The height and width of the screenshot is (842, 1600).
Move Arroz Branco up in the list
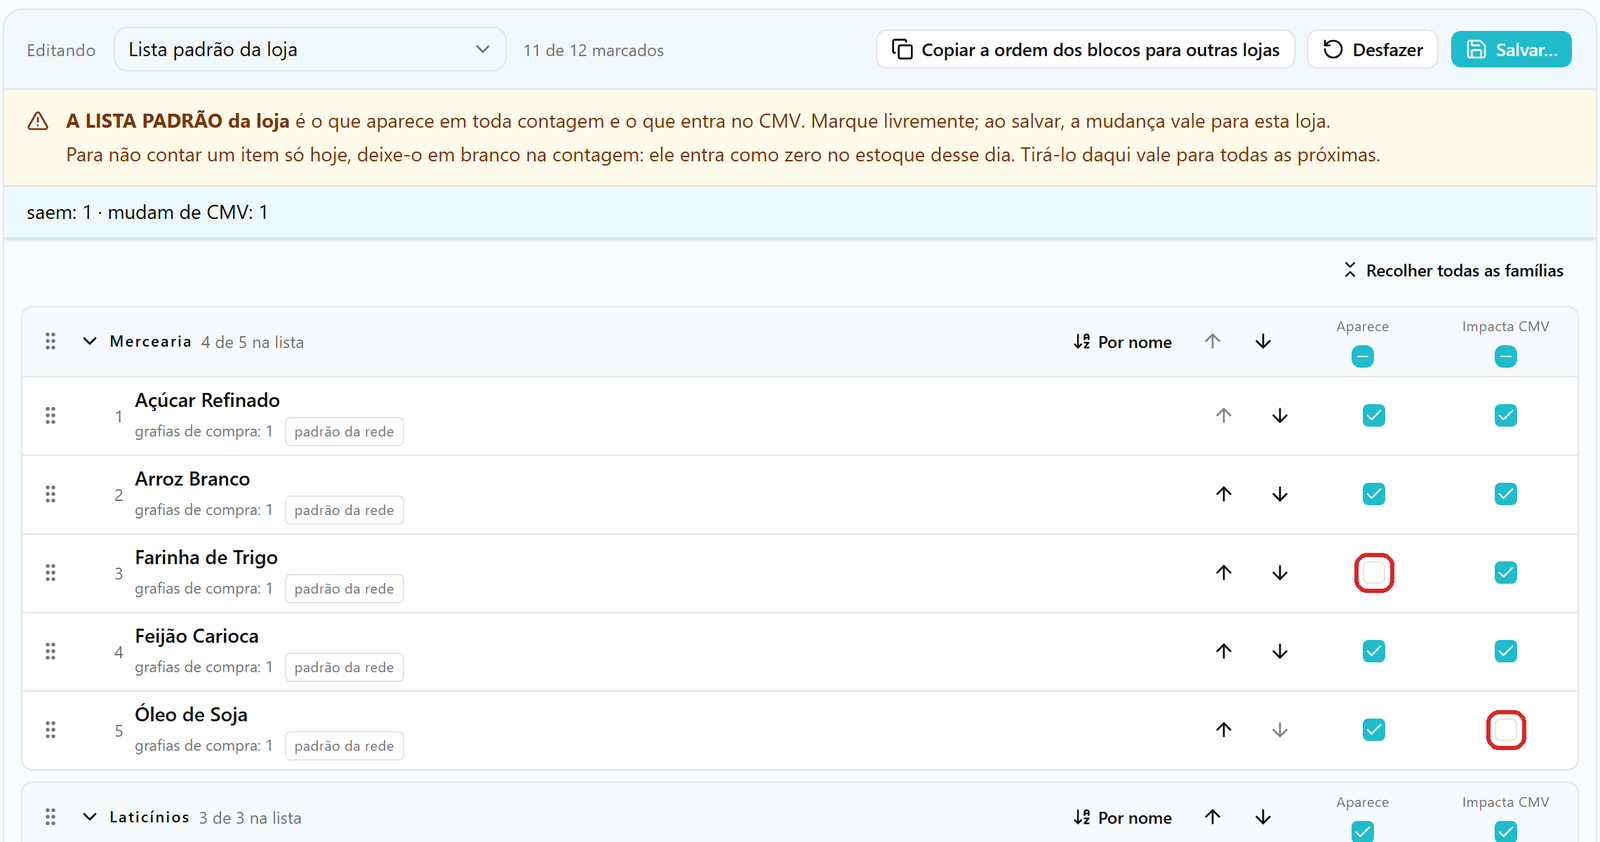[x=1224, y=494]
